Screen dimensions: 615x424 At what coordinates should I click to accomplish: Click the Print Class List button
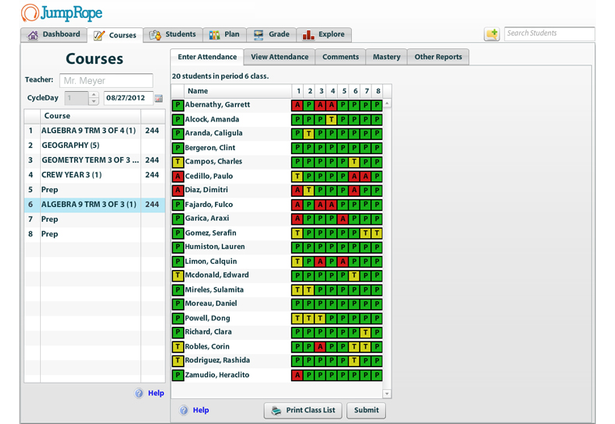[x=303, y=410]
